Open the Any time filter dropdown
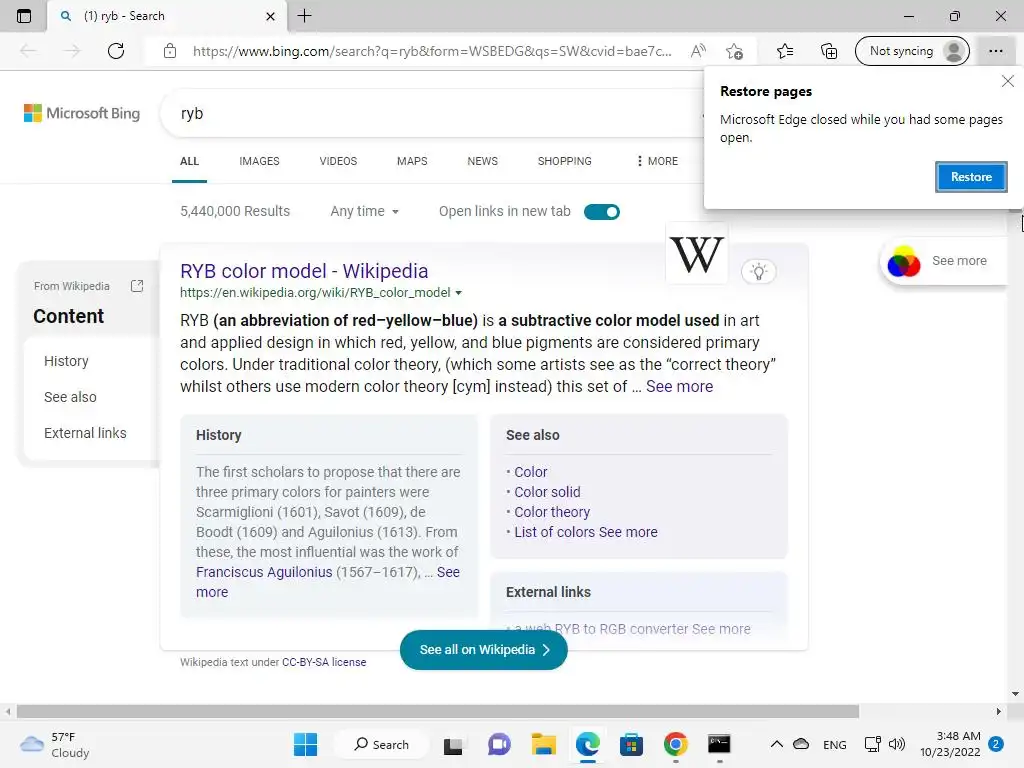The image size is (1024, 768). tap(364, 212)
